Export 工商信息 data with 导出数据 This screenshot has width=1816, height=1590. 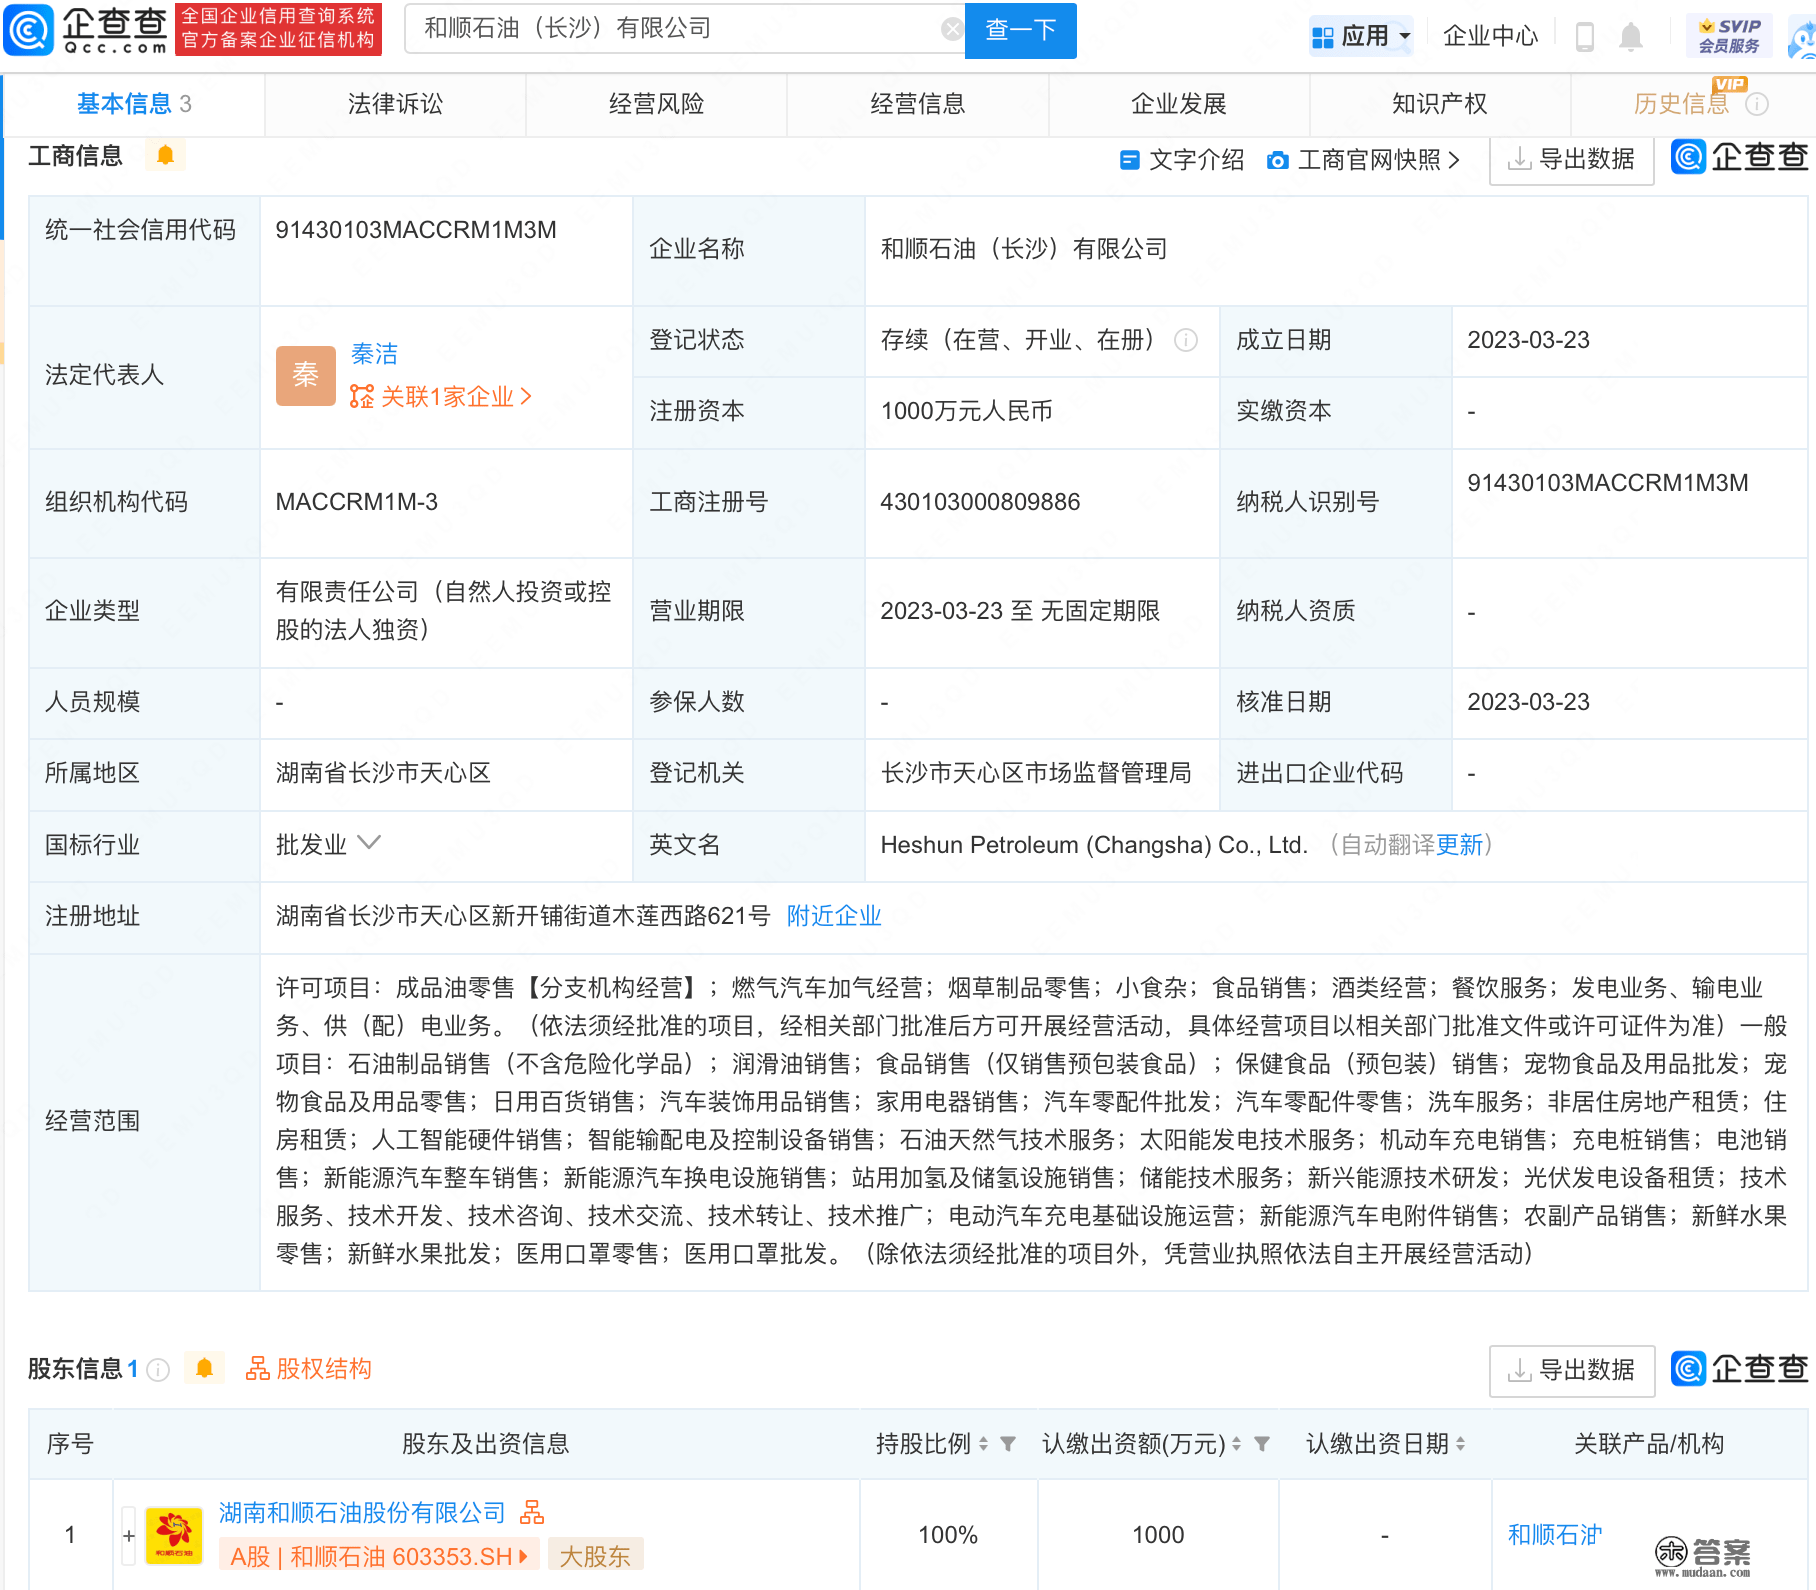click(1571, 159)
